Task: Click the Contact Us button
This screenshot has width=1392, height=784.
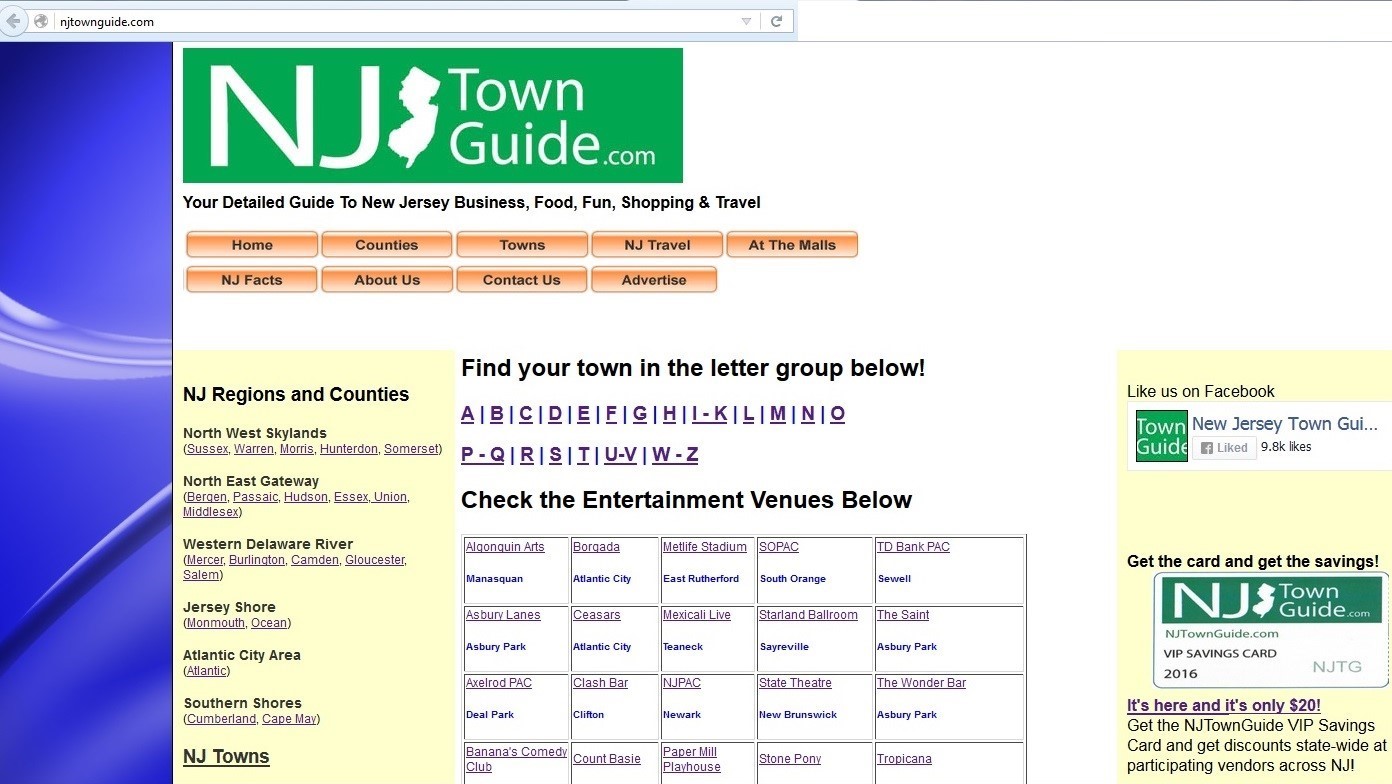Action: pos(522,280)
